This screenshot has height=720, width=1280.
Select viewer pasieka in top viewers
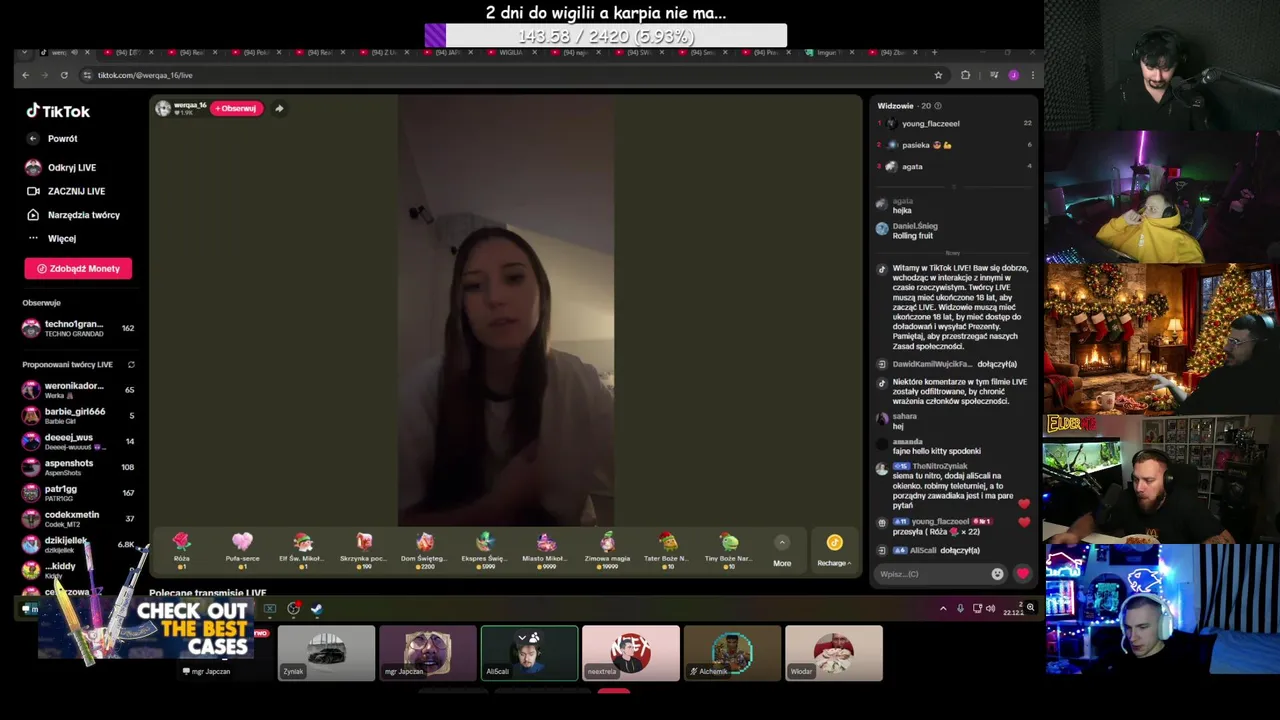coord(955,145)
